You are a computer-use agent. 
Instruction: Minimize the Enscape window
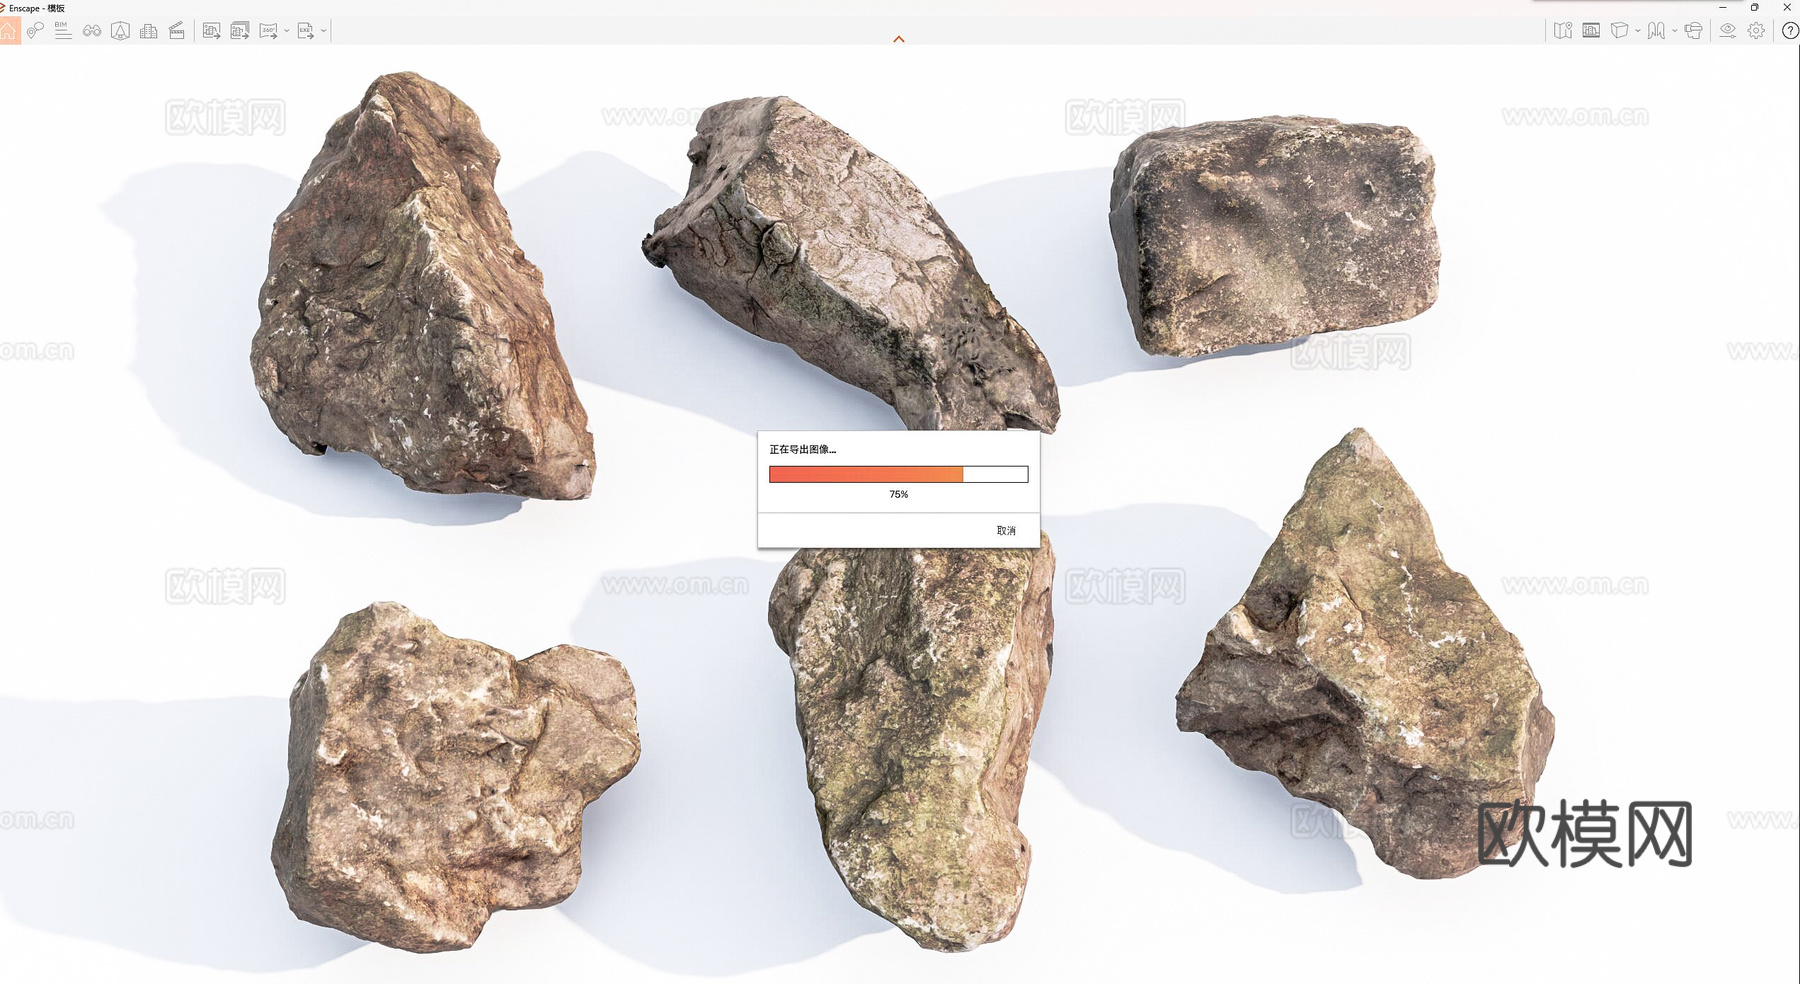coord(1722,7)
